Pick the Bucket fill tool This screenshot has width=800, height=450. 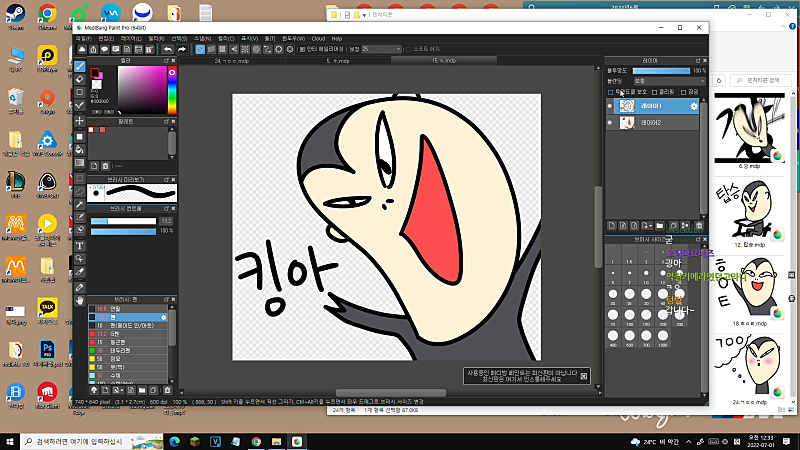[80, 149]
